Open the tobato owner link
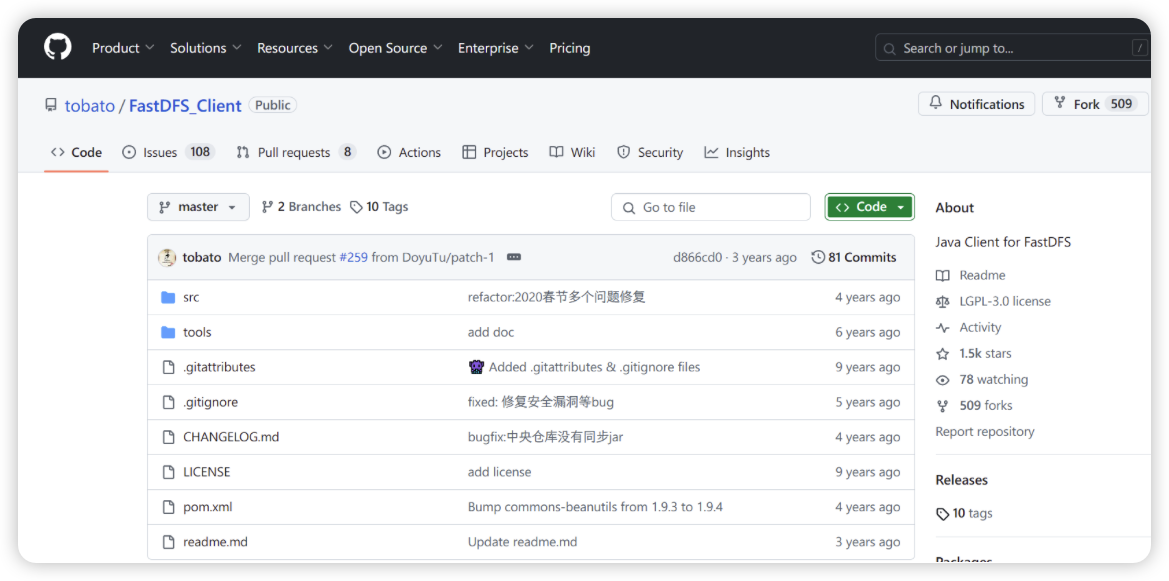The width and height of the screenshot is (1169, 581). (x=89, y=106)
